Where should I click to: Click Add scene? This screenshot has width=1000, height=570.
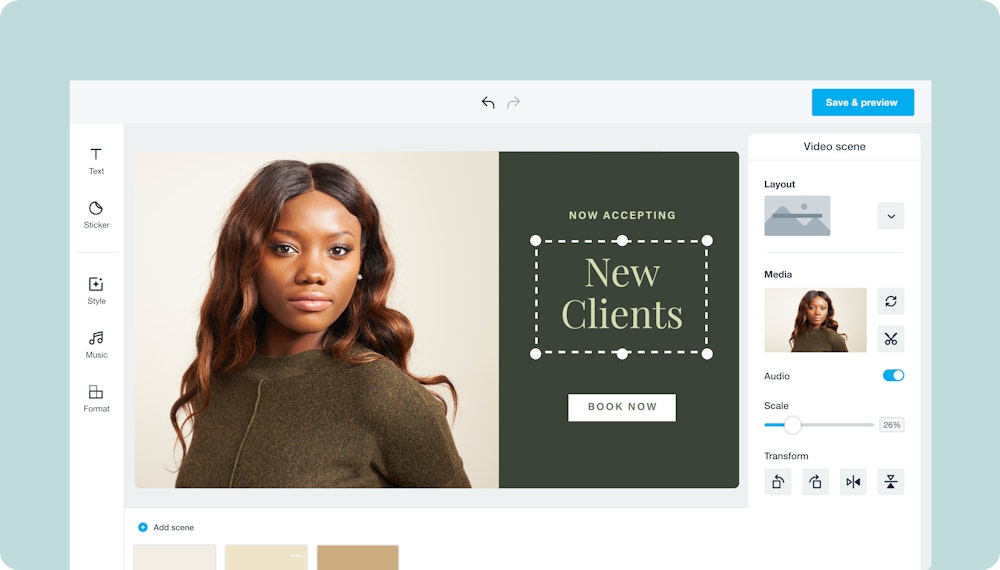[x=166, y=527]
